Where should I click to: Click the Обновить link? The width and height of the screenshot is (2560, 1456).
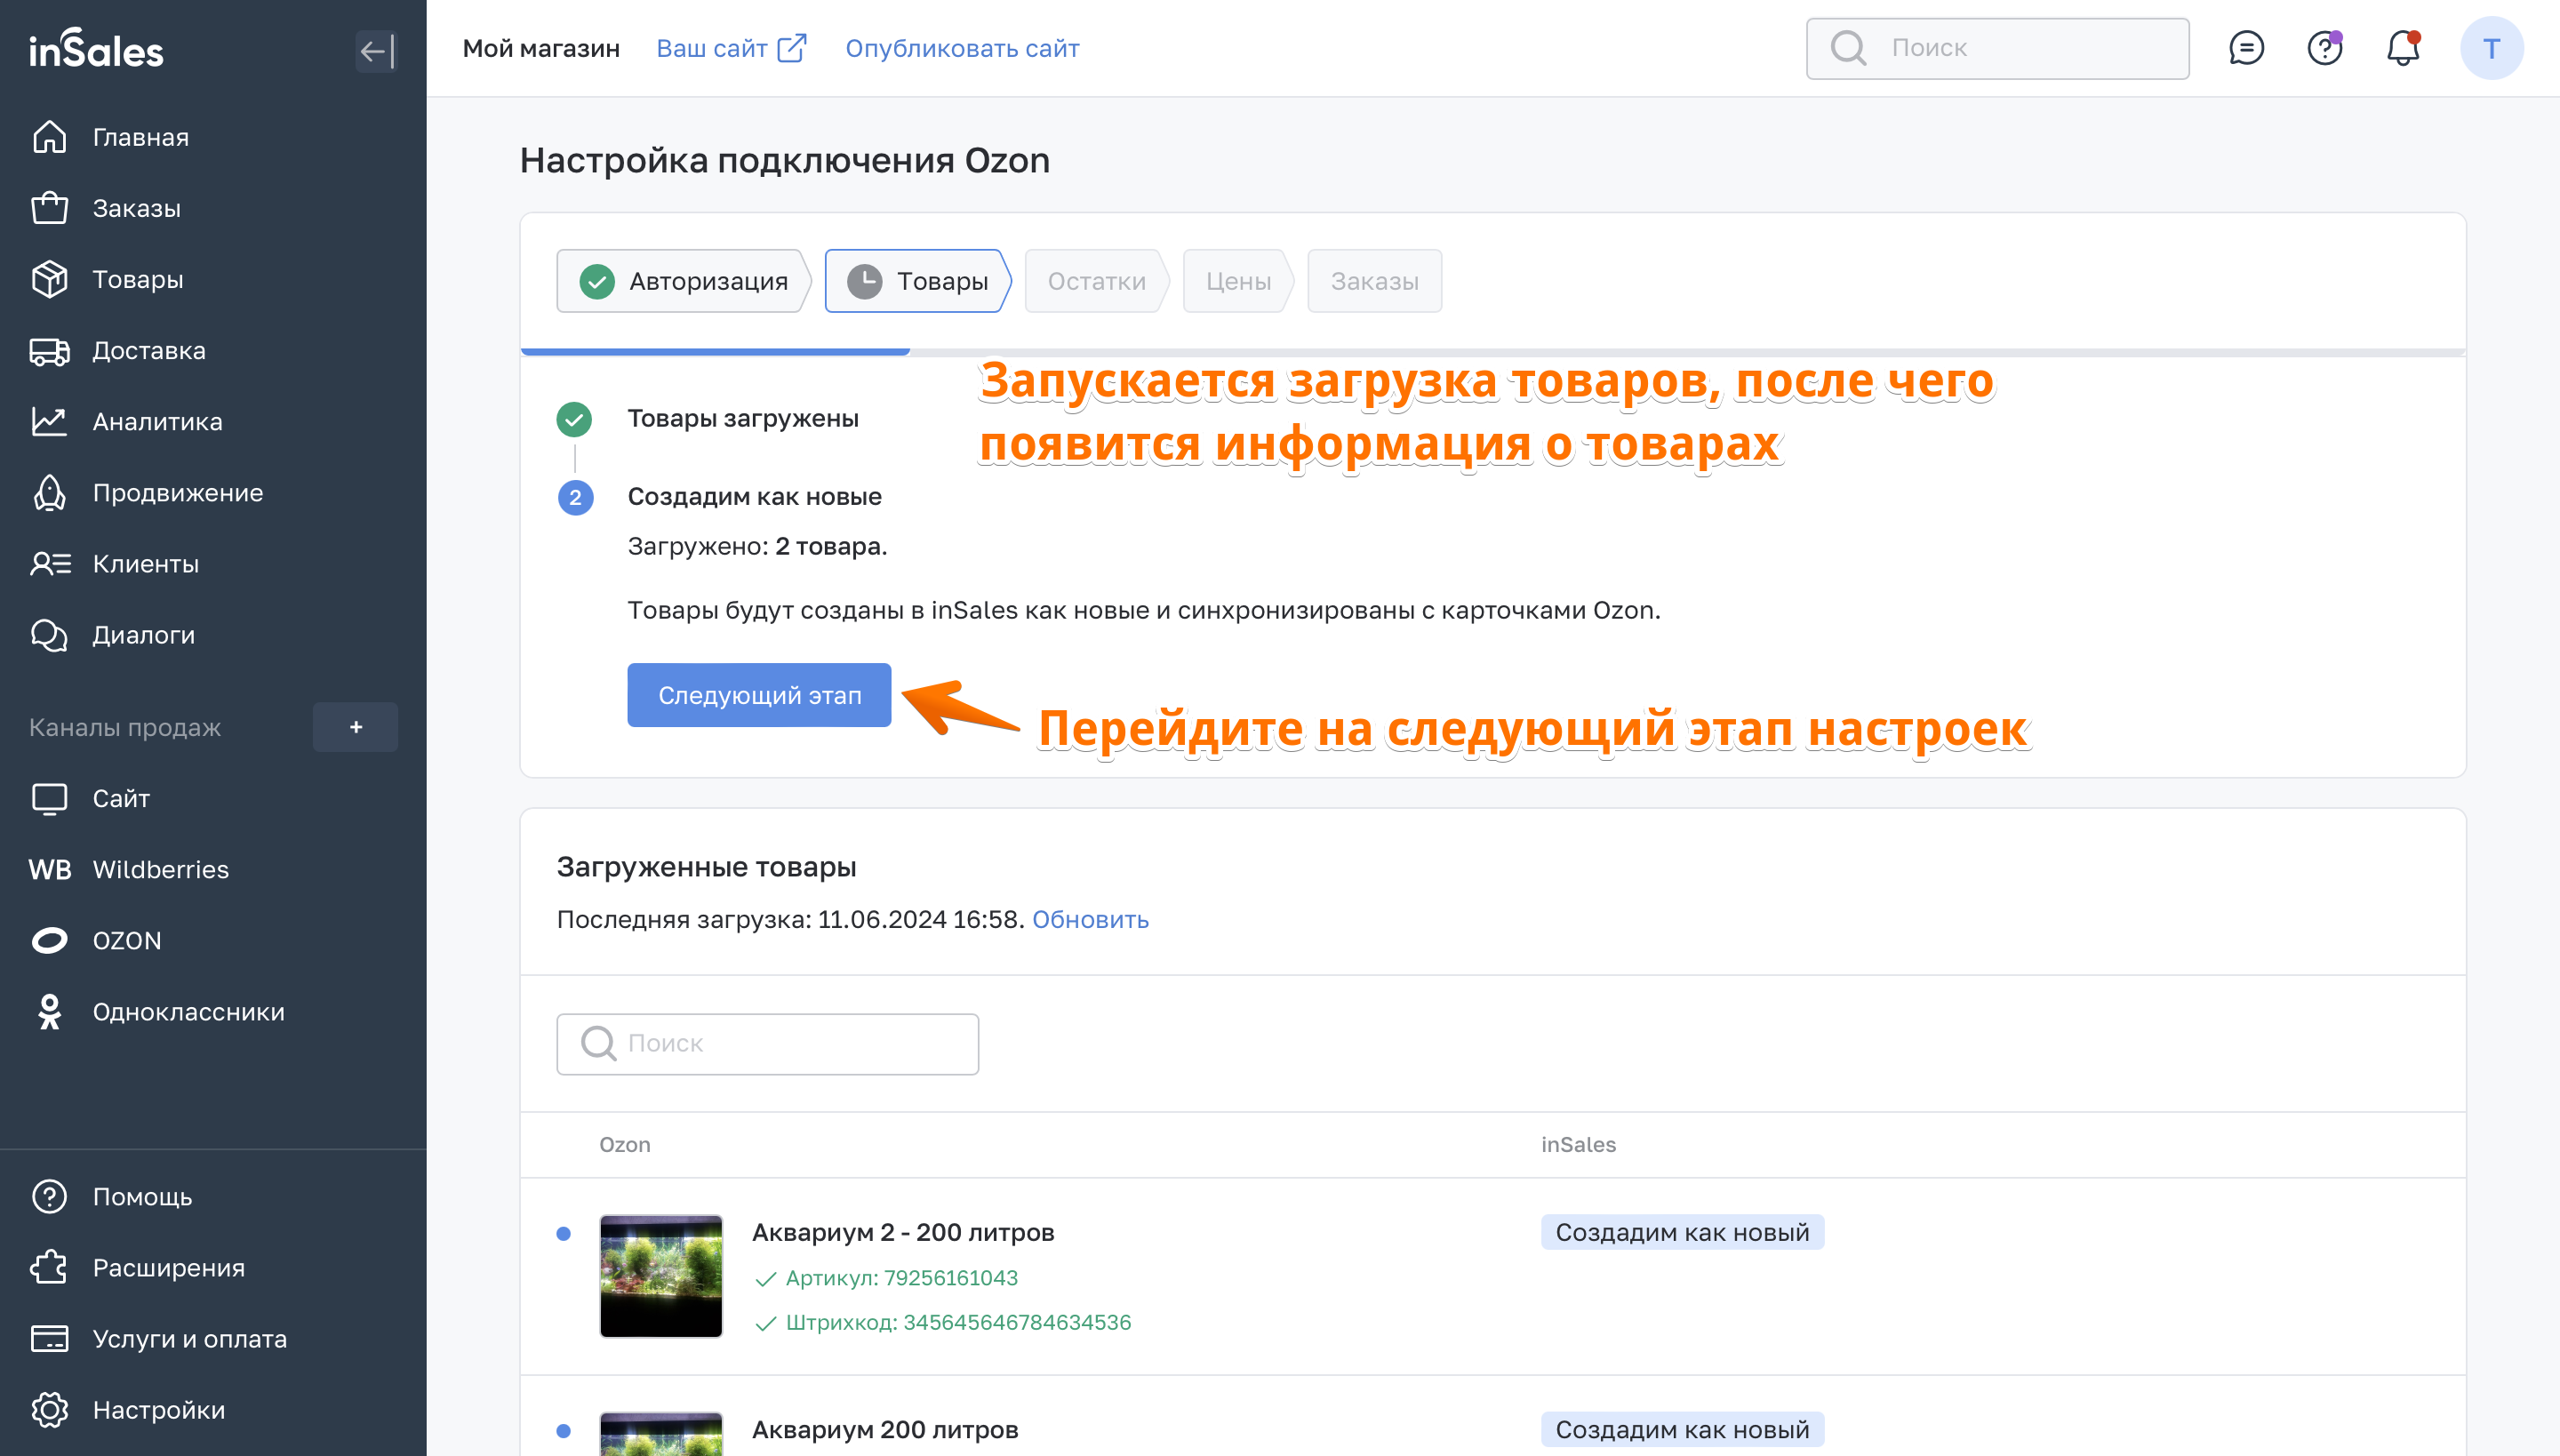[1090, 919]
